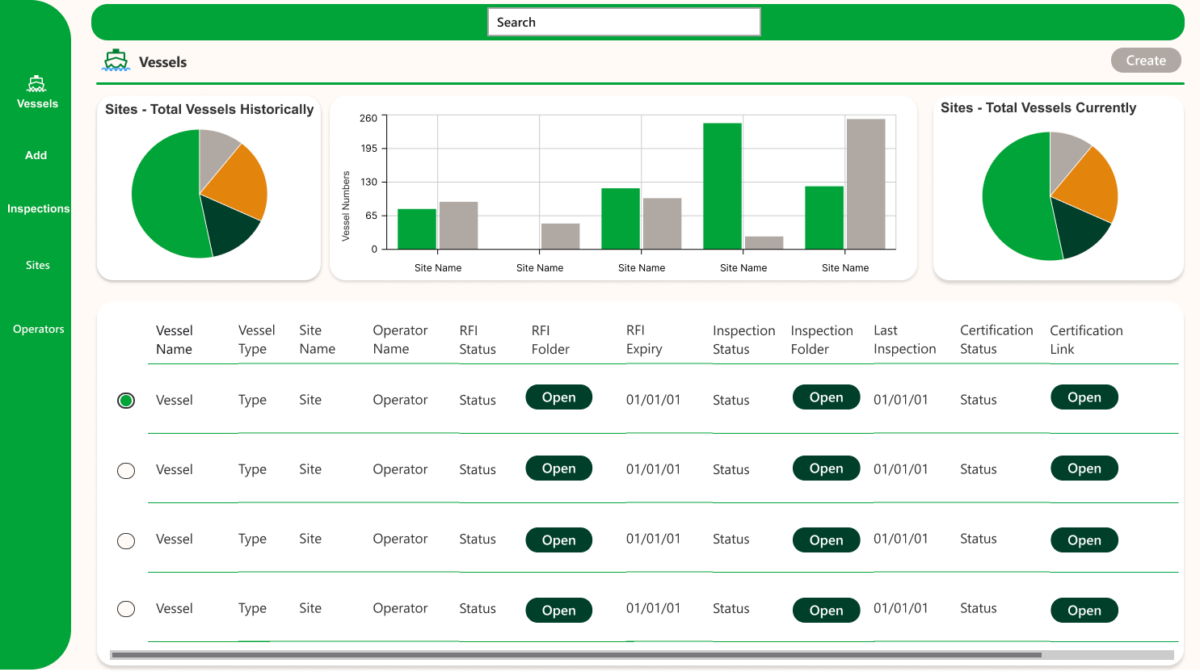
Task: Select the bottom vessel row radio button
Action: 125,609
